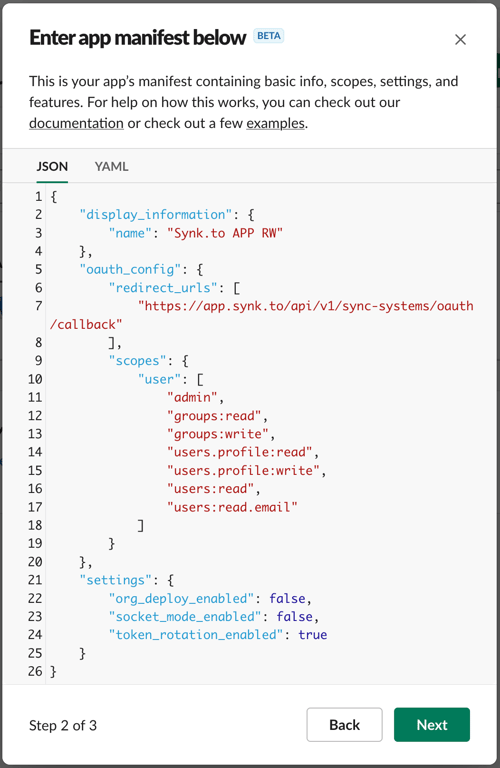Click the "groups:write" scope
Image resolution: width=500 pixels, height=768 pixels.
pyautogui.click(x=218, y=434)
